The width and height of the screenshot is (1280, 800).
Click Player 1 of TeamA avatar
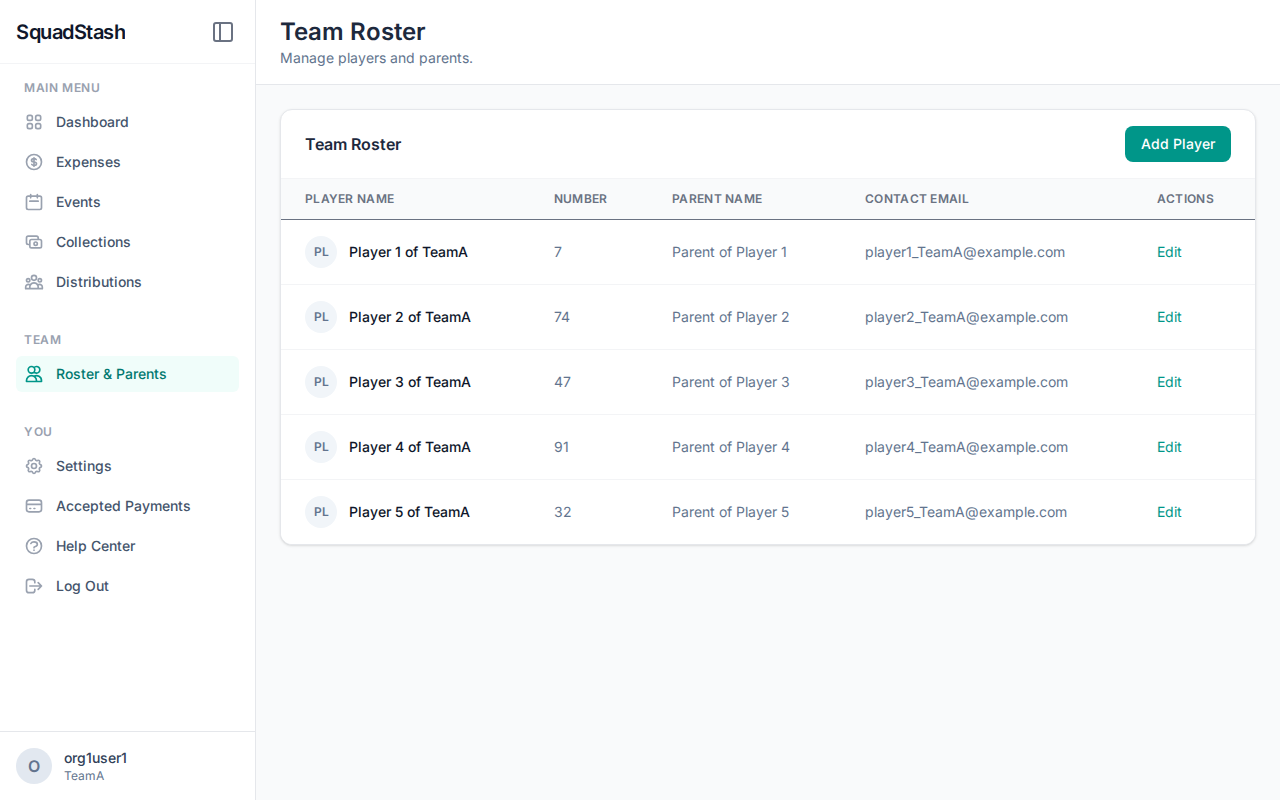320,251
